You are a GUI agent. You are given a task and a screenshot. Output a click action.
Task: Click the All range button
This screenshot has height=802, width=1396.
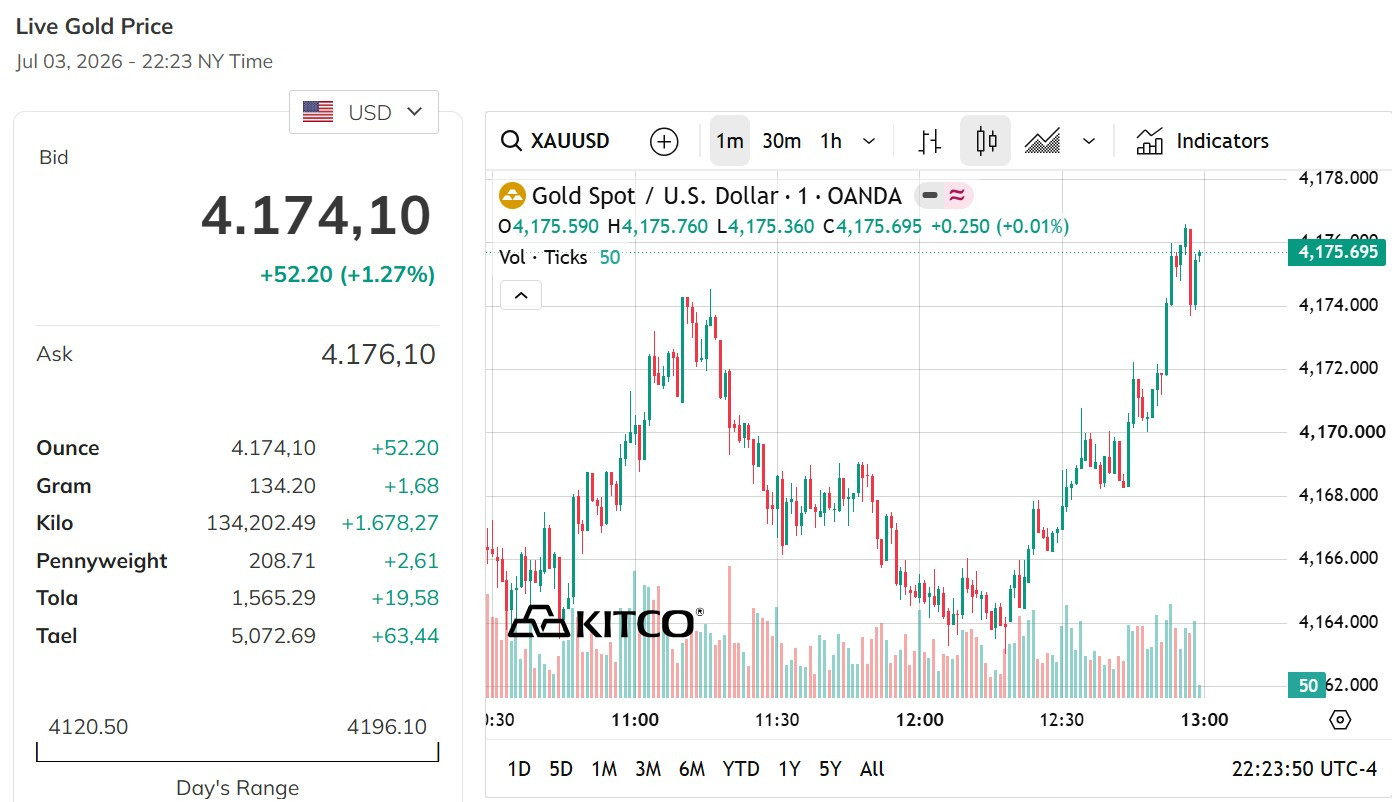pos(872,769)
